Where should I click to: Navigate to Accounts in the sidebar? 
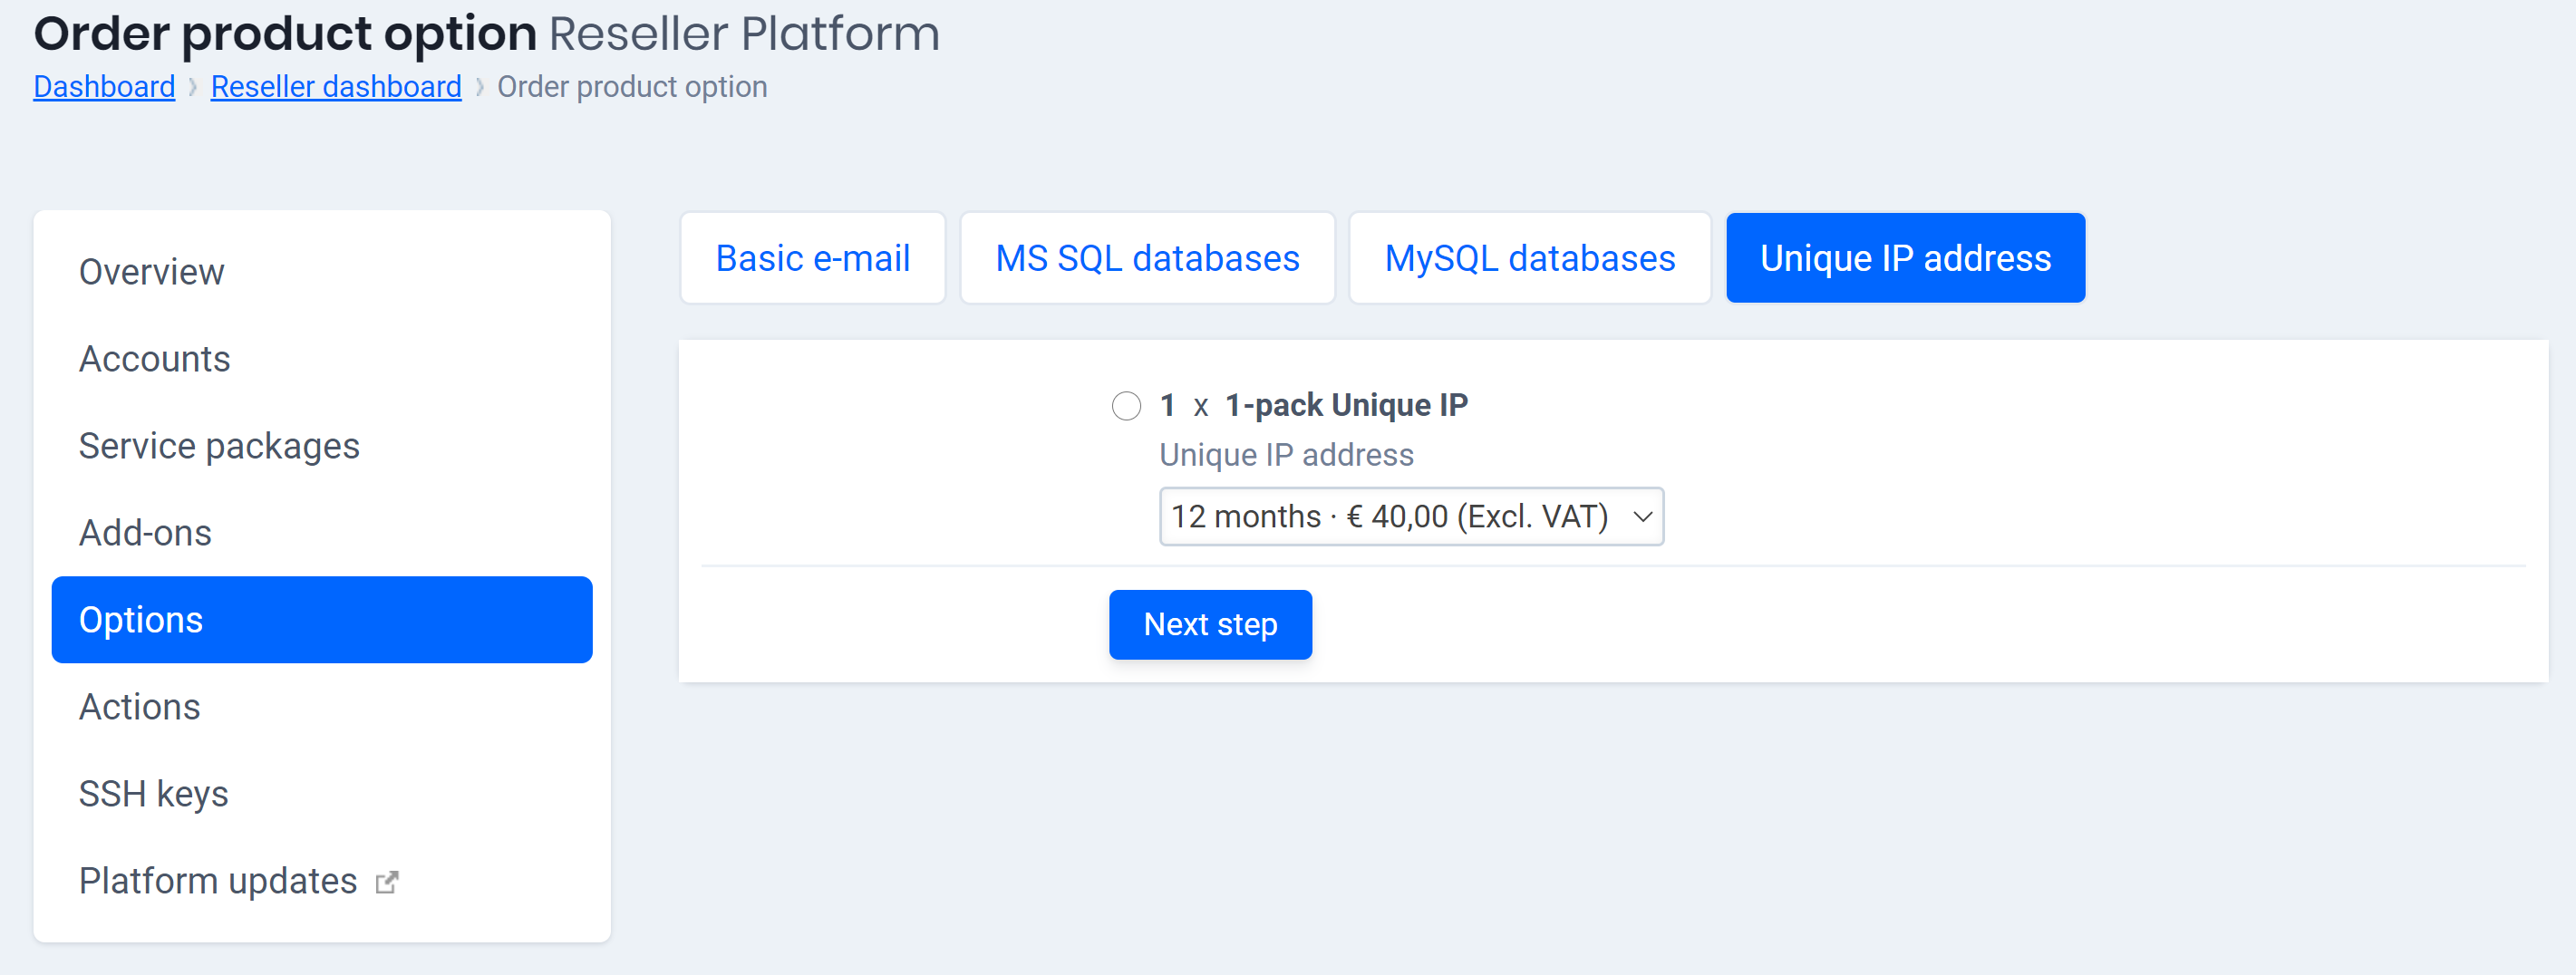(x=155, y=359)
